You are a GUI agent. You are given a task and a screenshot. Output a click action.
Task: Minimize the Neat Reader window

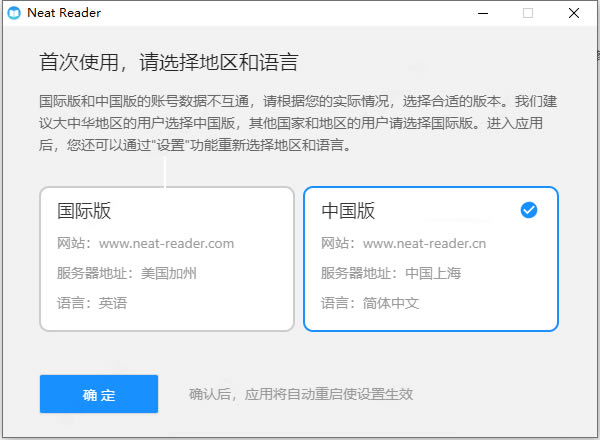483,13
